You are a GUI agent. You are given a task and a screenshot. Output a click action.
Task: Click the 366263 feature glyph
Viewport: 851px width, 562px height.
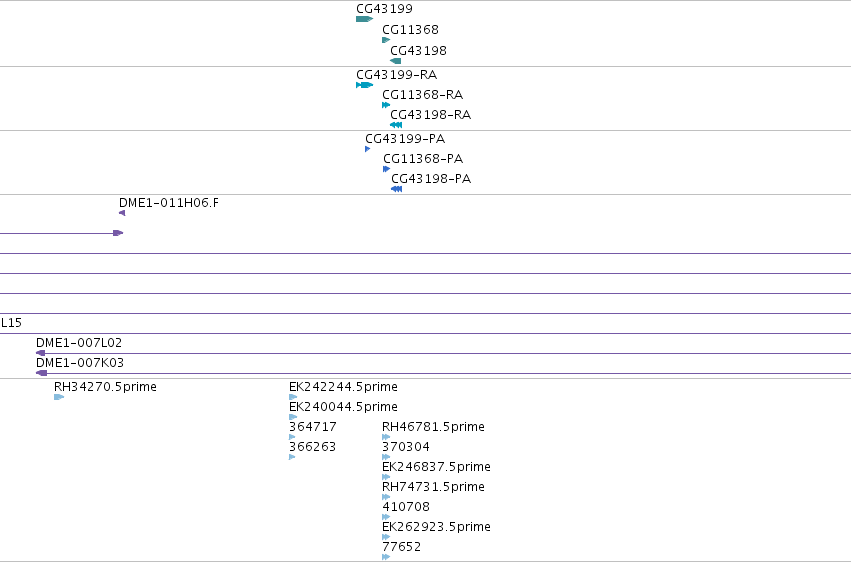pos(292,457)
